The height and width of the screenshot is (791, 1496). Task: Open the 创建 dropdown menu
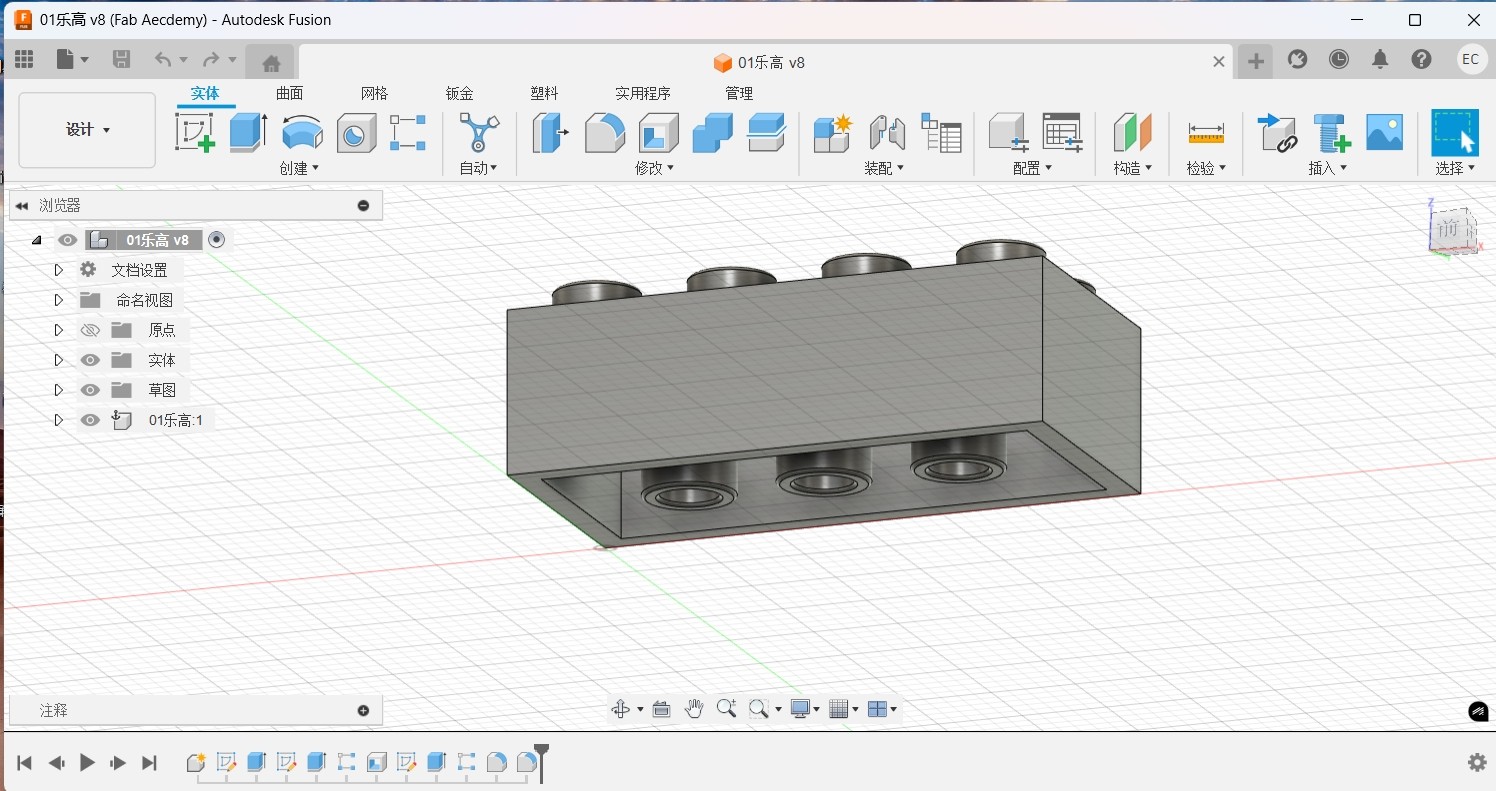299,168
